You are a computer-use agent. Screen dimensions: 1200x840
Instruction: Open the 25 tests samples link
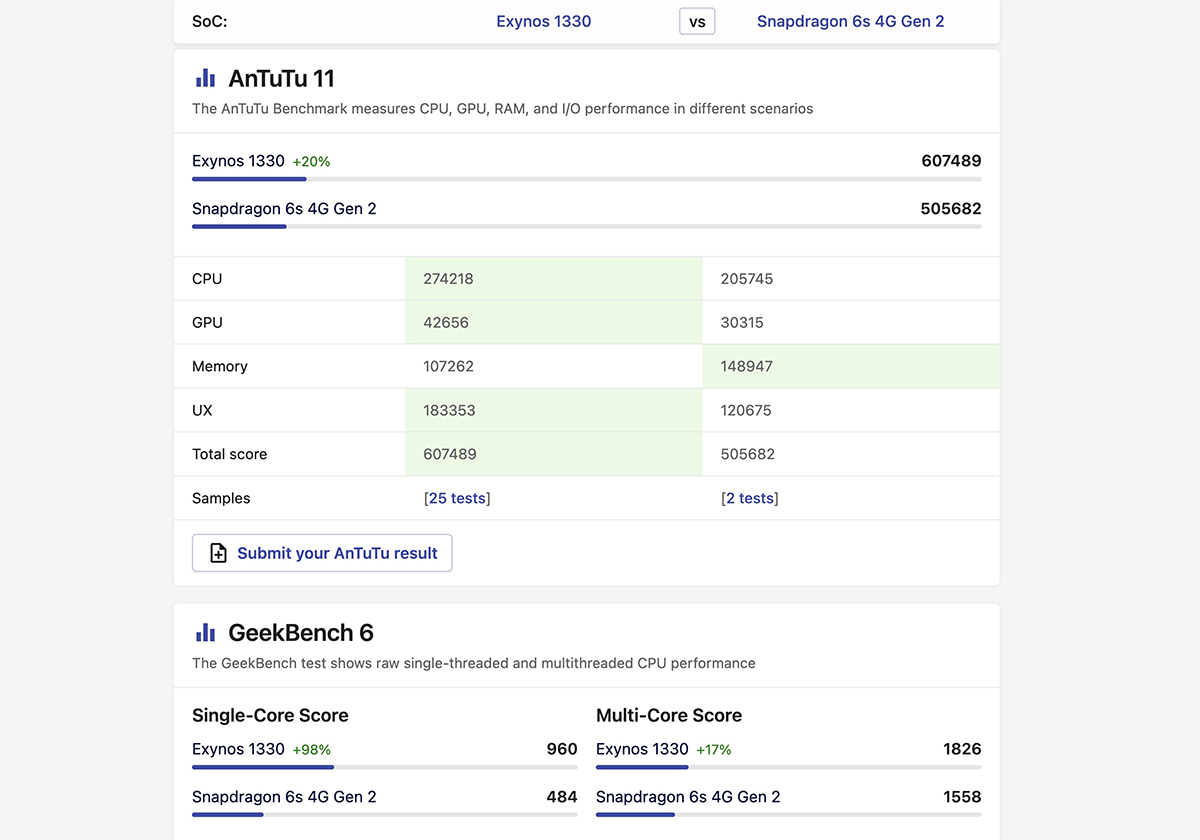click(457, 498)
